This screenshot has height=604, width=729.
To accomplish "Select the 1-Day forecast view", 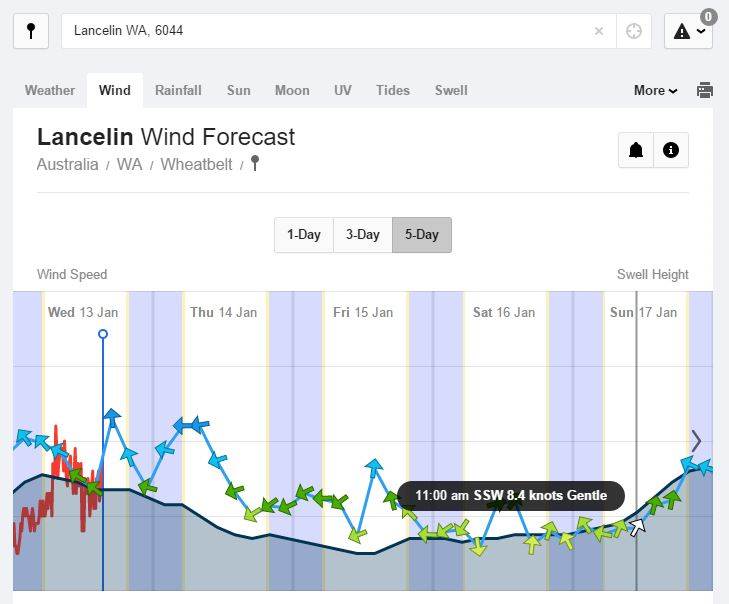I will click(303, 235).
